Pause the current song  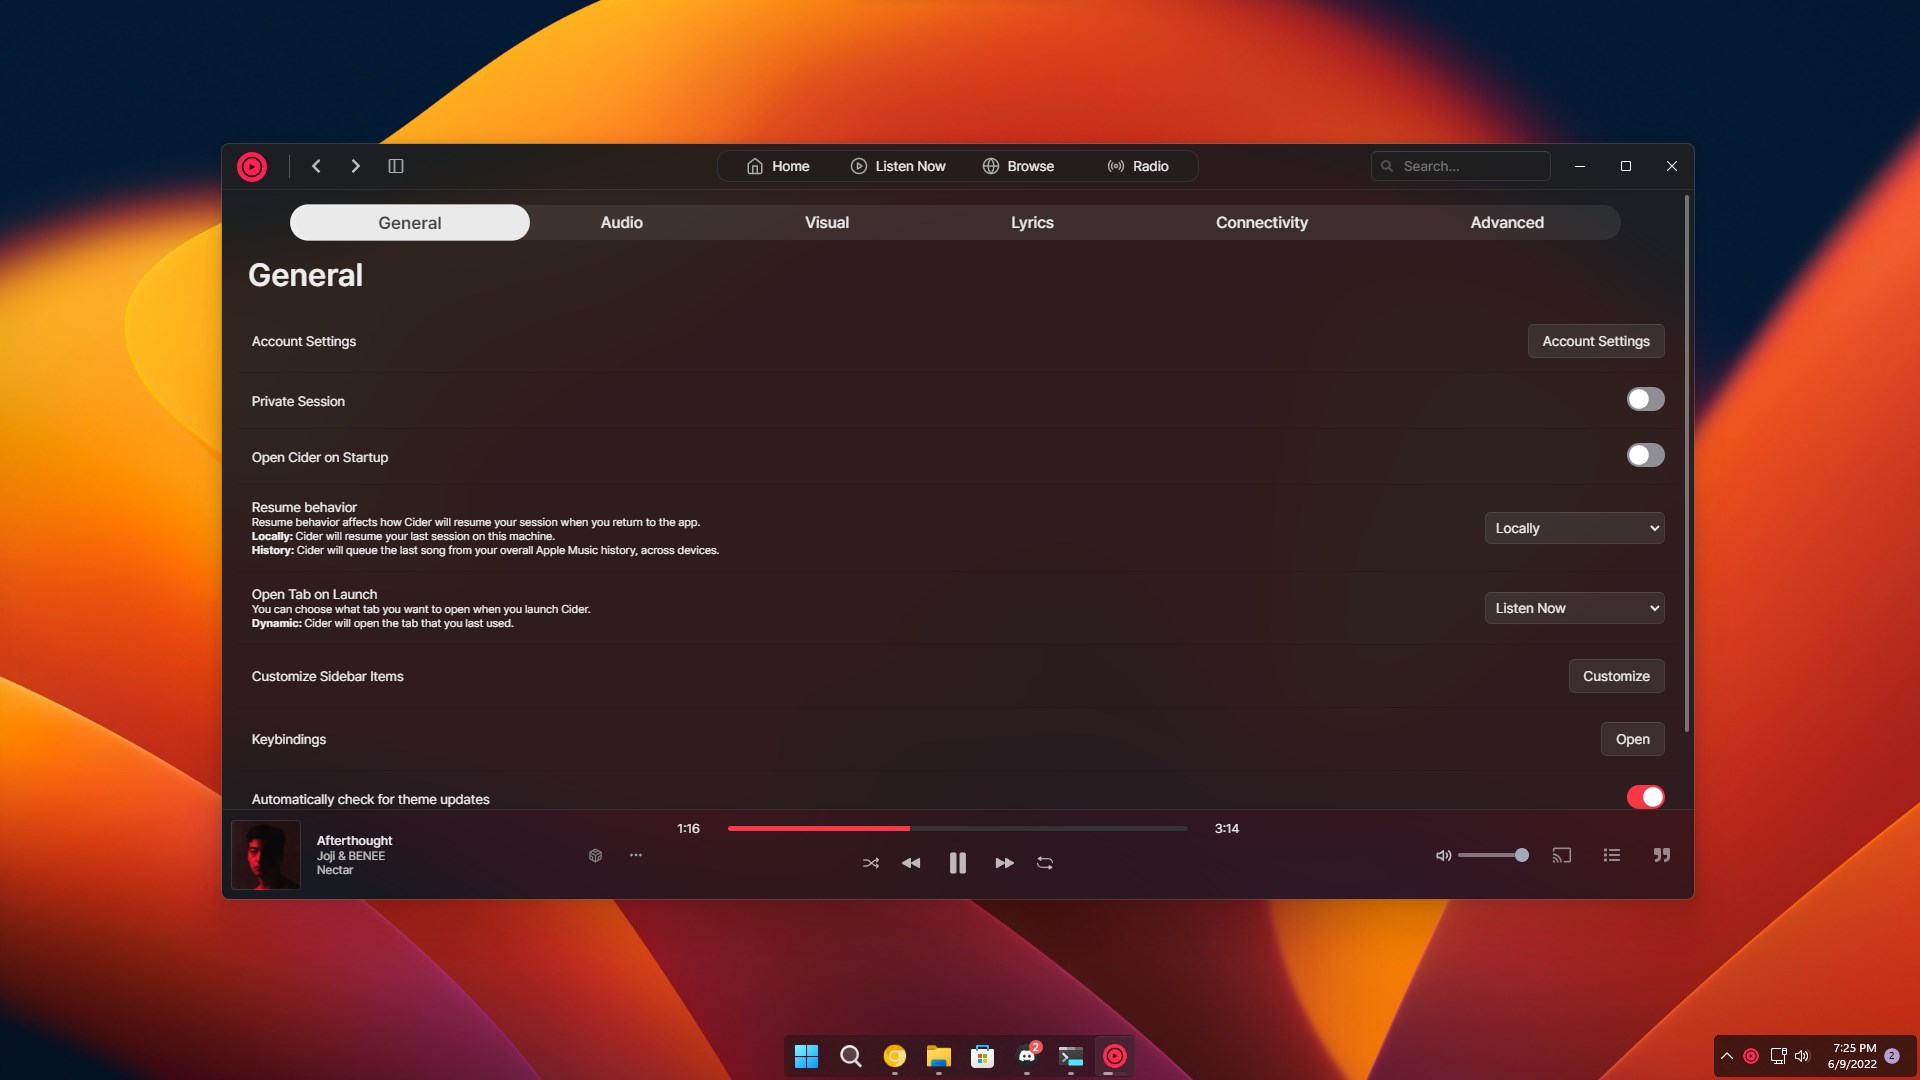[x=958, y=863]
